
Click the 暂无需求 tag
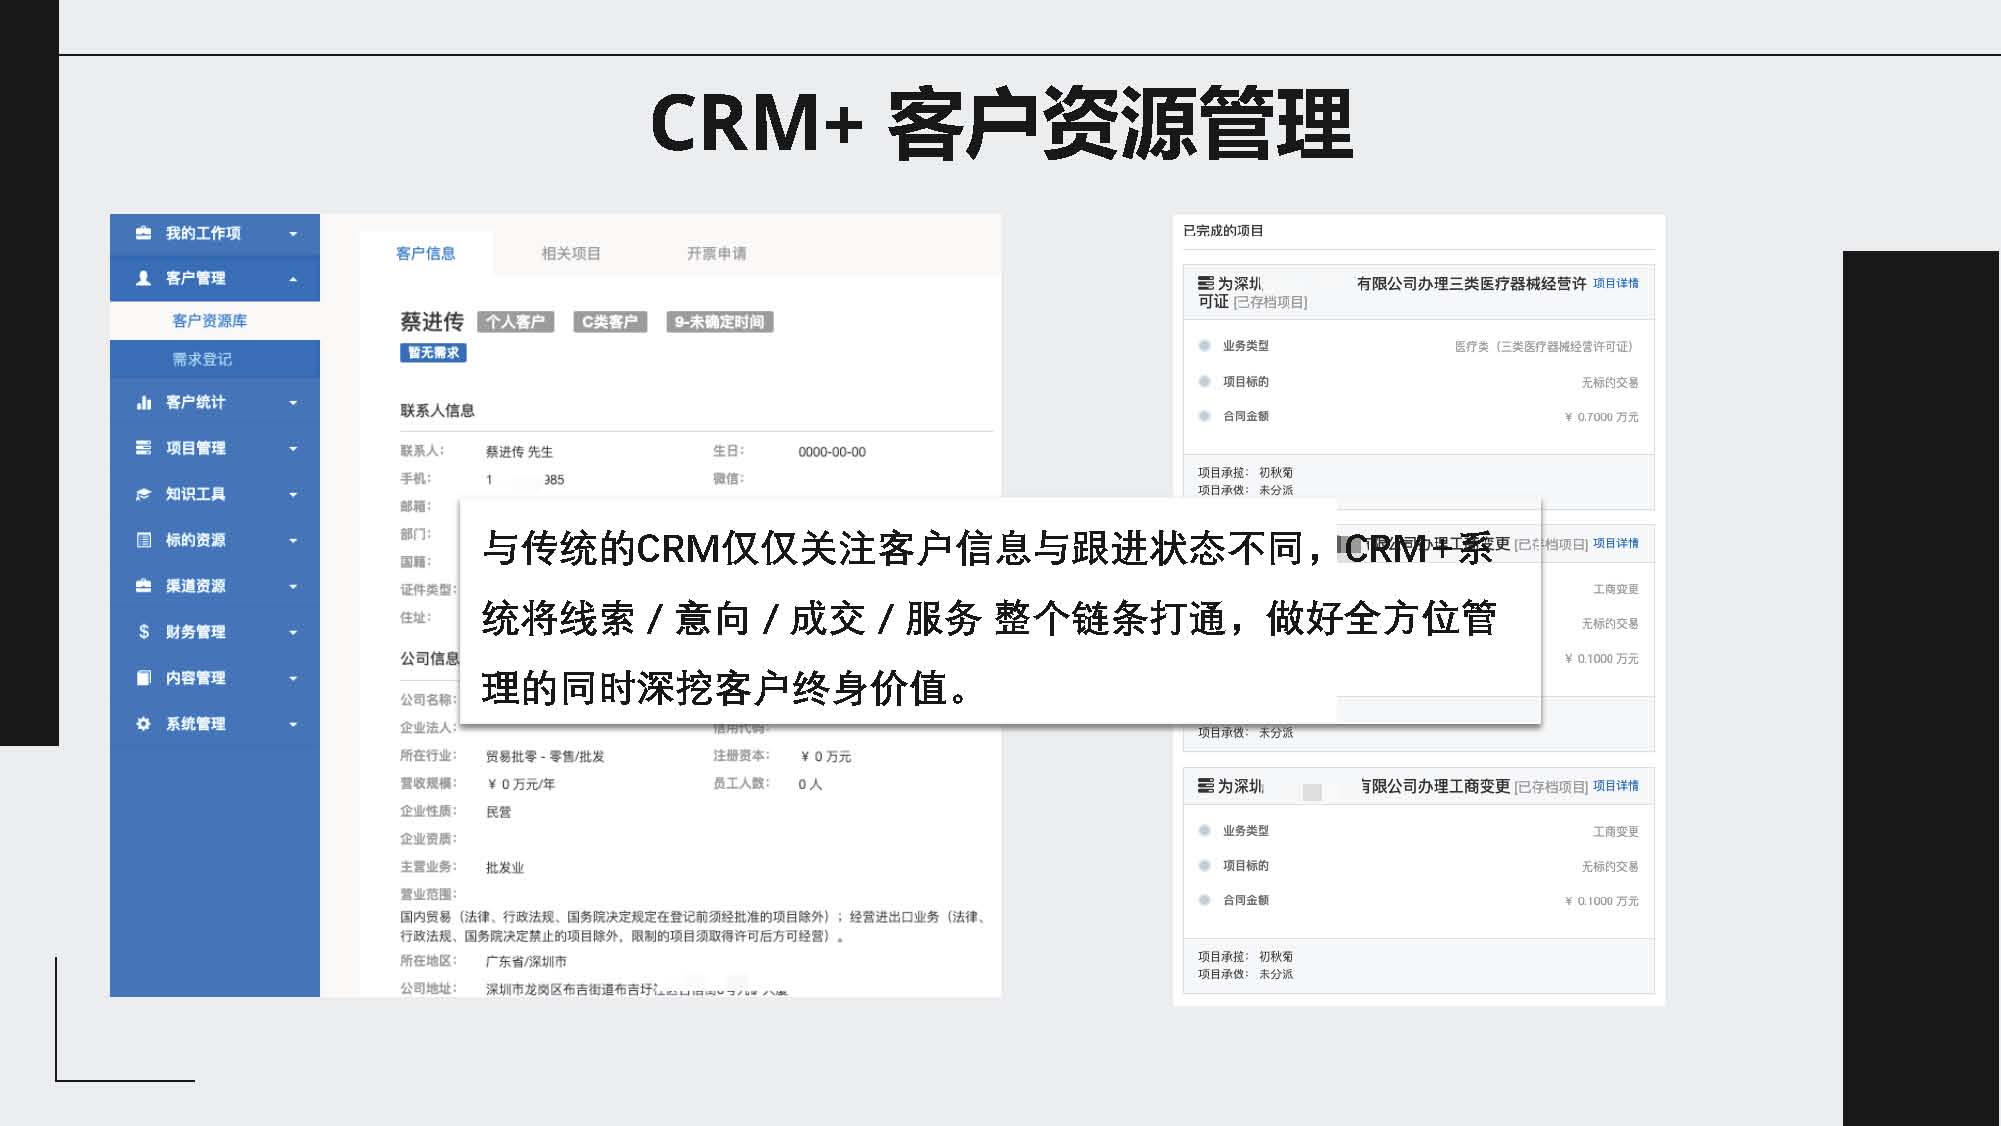pyautogui.click(x=433, y=353)
